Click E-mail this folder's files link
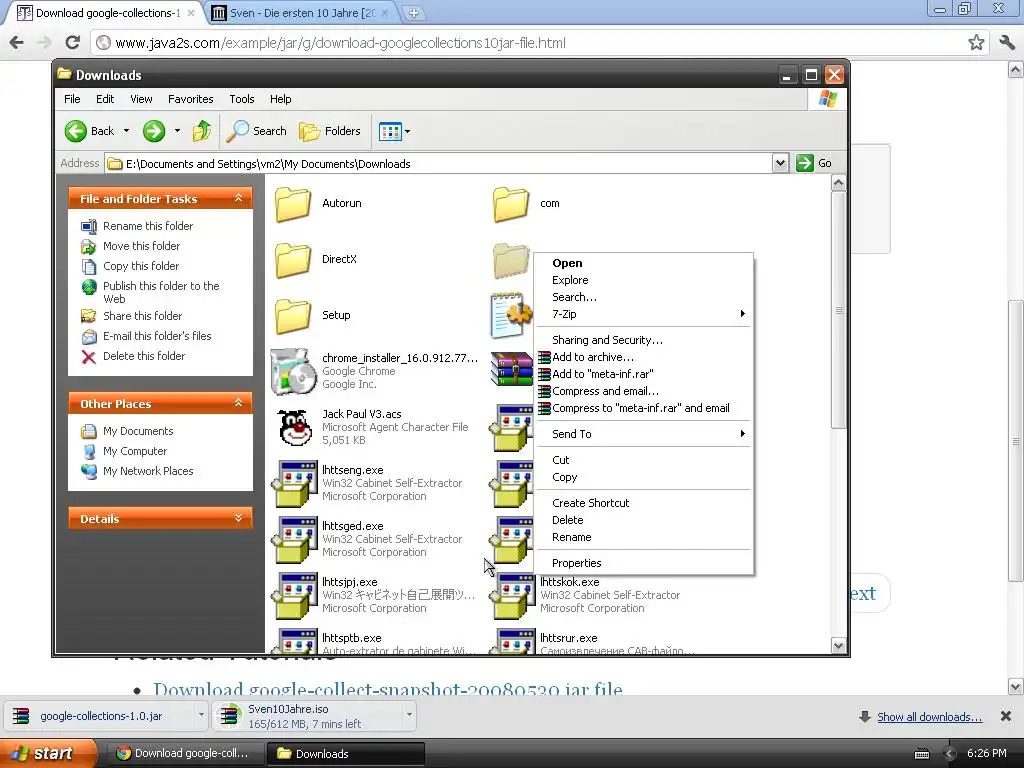 pyautogui.click(x=157, y=336)
